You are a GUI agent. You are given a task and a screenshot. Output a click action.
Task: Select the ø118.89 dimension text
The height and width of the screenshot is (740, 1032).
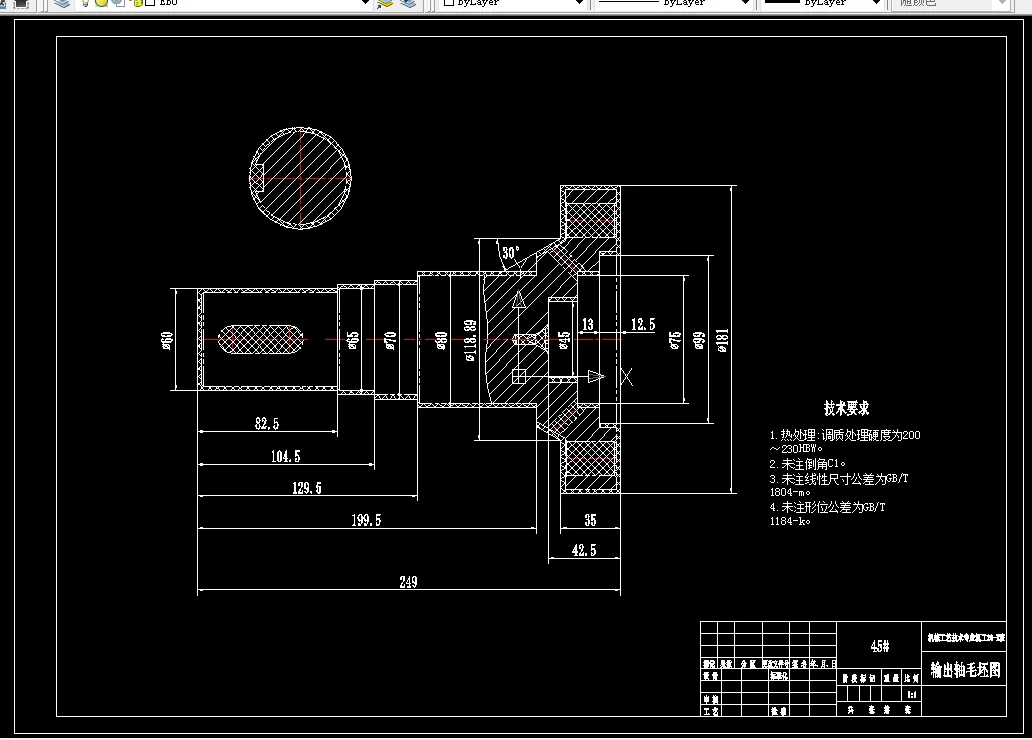(x=470, y=340)
